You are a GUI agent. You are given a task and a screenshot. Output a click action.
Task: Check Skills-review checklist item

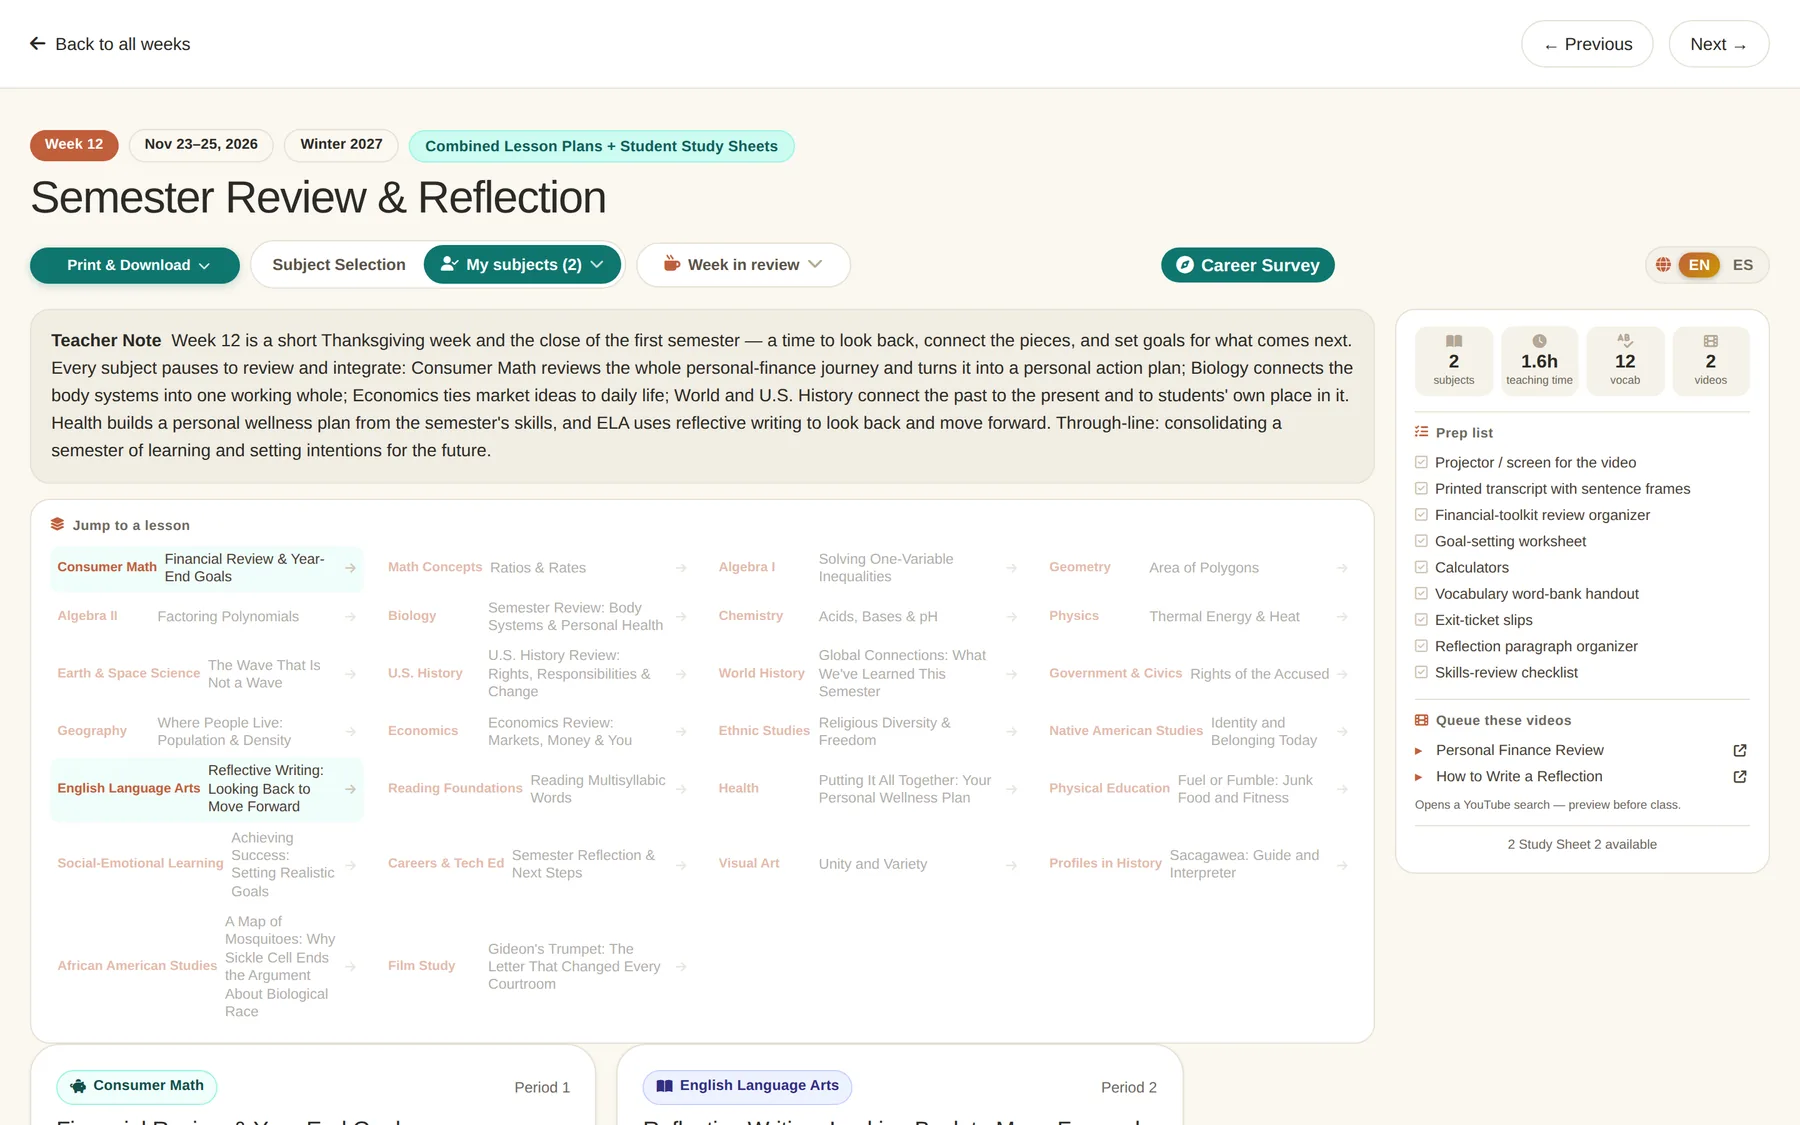tap(1421, 673)
